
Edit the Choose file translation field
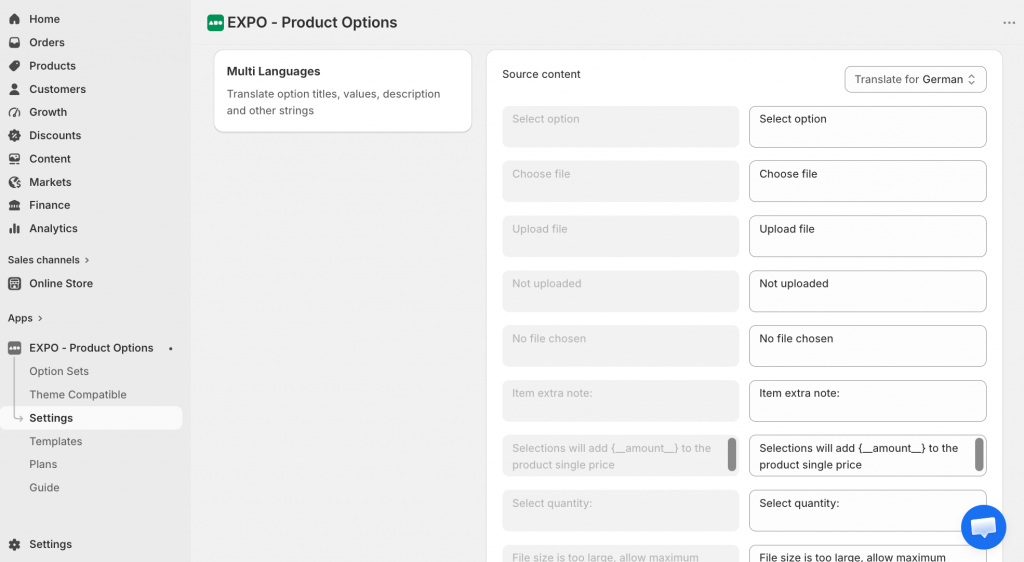(867, 181)
